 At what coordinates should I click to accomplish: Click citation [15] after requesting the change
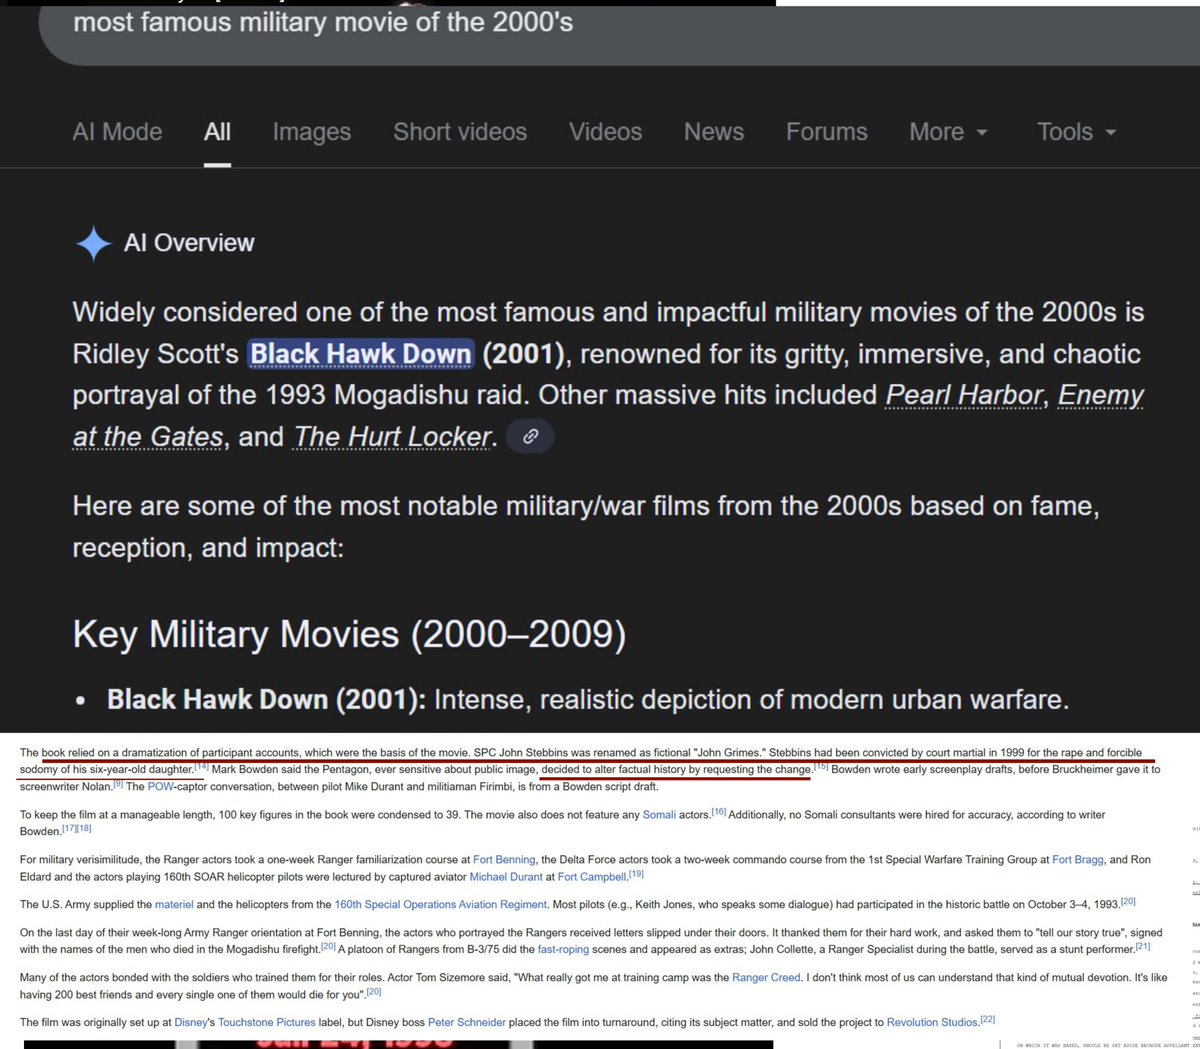click(821, 767)
